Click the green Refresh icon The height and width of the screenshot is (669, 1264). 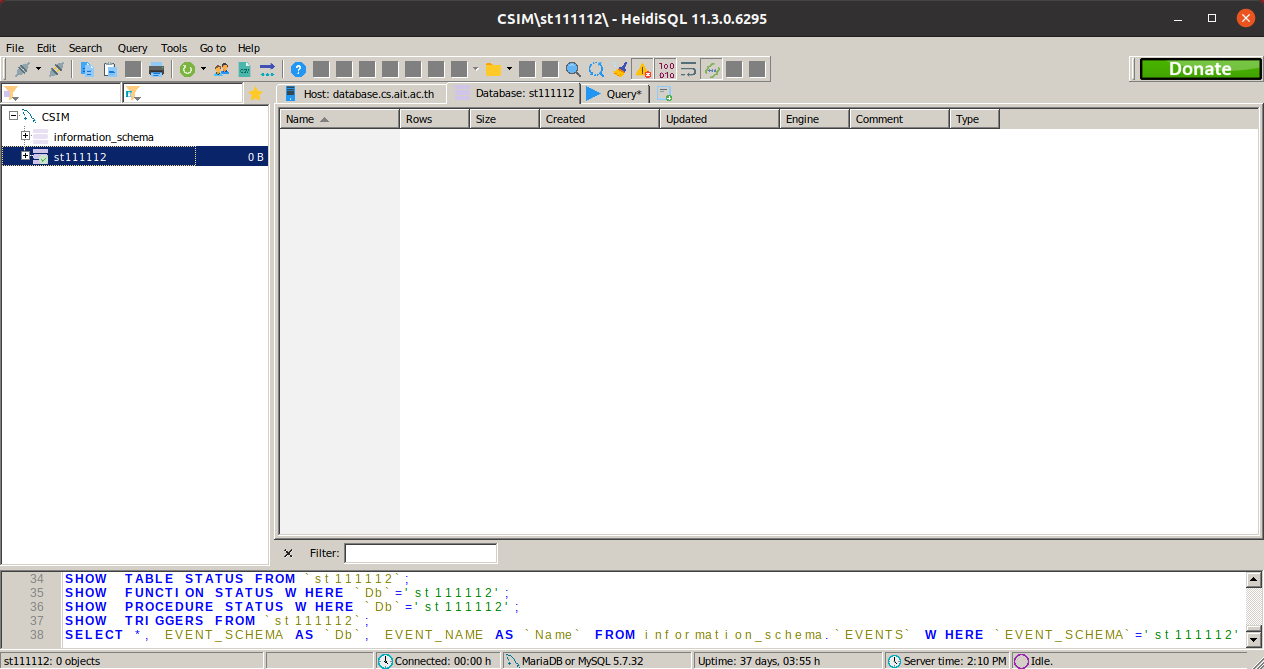point(187,69)
